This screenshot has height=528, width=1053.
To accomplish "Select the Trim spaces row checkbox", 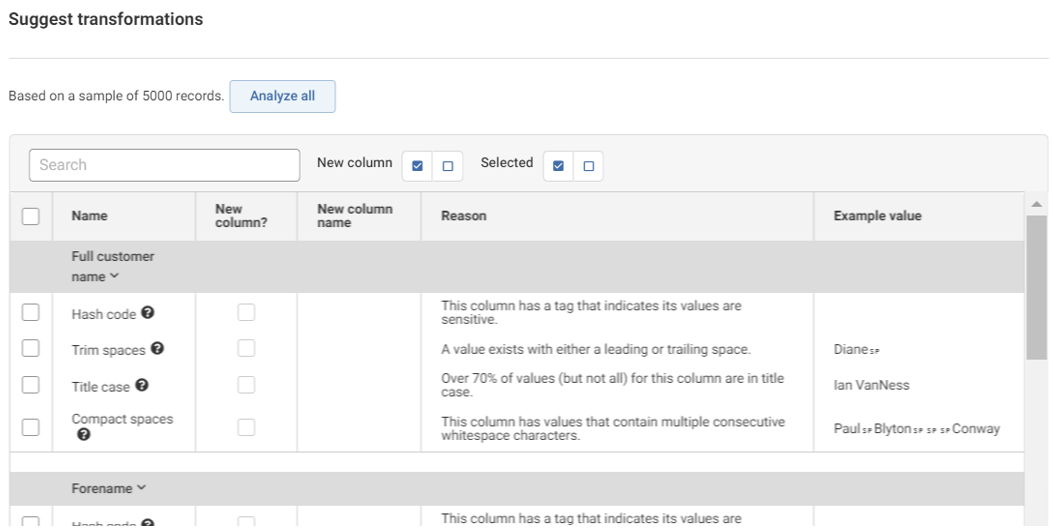I will click(31, 349).
